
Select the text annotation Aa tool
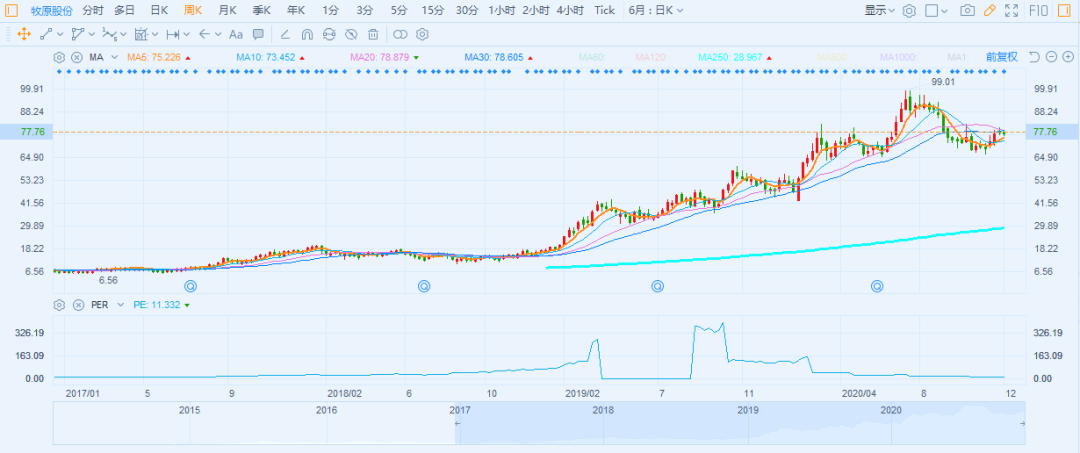tap(236, 34)
